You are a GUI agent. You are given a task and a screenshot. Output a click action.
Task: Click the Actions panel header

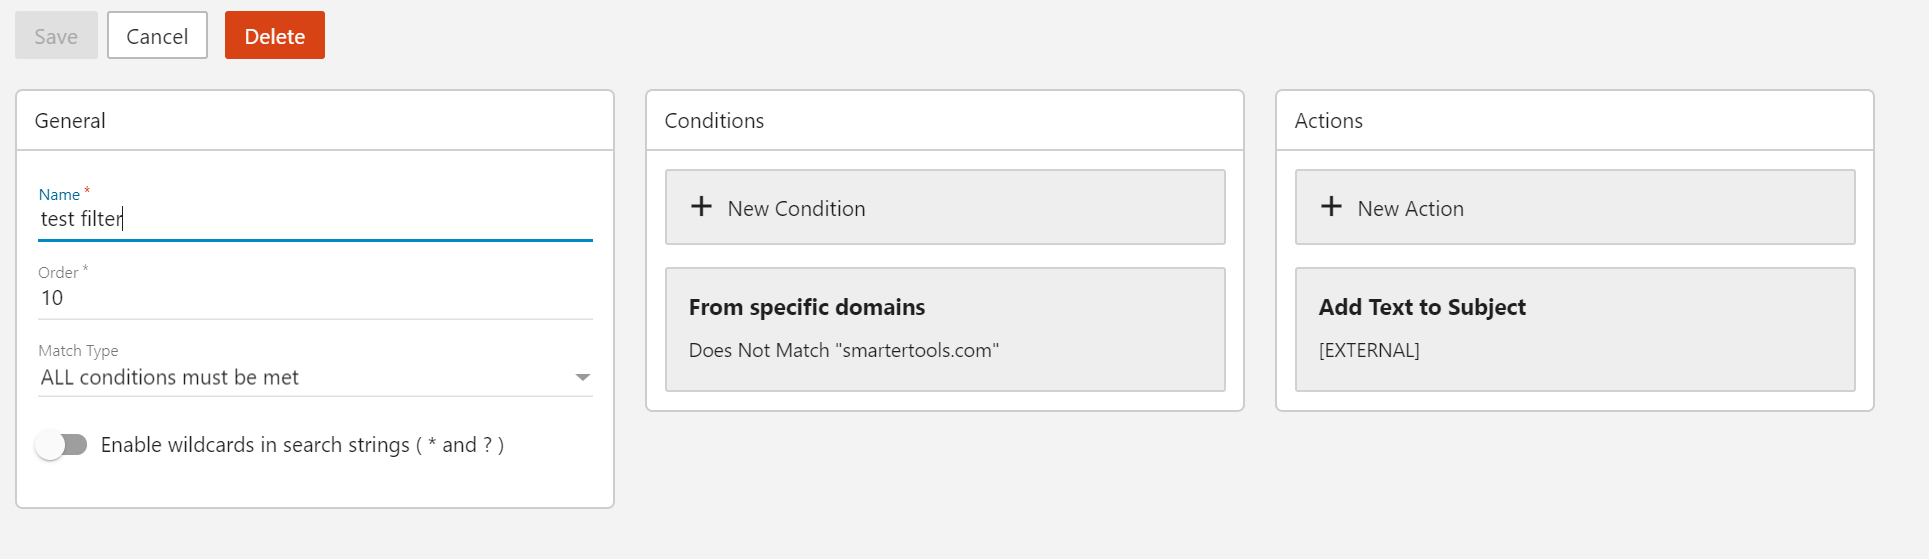tap(1328, 121)
